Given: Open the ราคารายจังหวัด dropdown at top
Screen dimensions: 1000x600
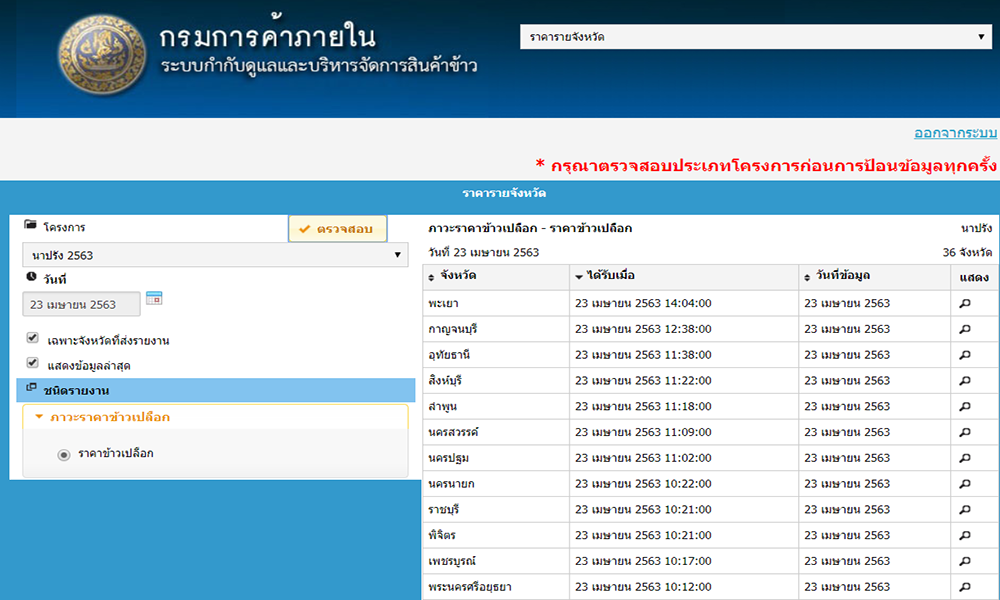Looking at the screenshot, I should coord(756,37).
